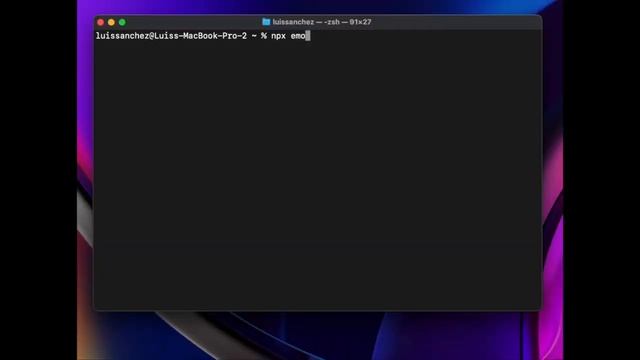640x360 pixels.
Task: Minimize Terminal using the yellow button
Action: click(111, 22)
